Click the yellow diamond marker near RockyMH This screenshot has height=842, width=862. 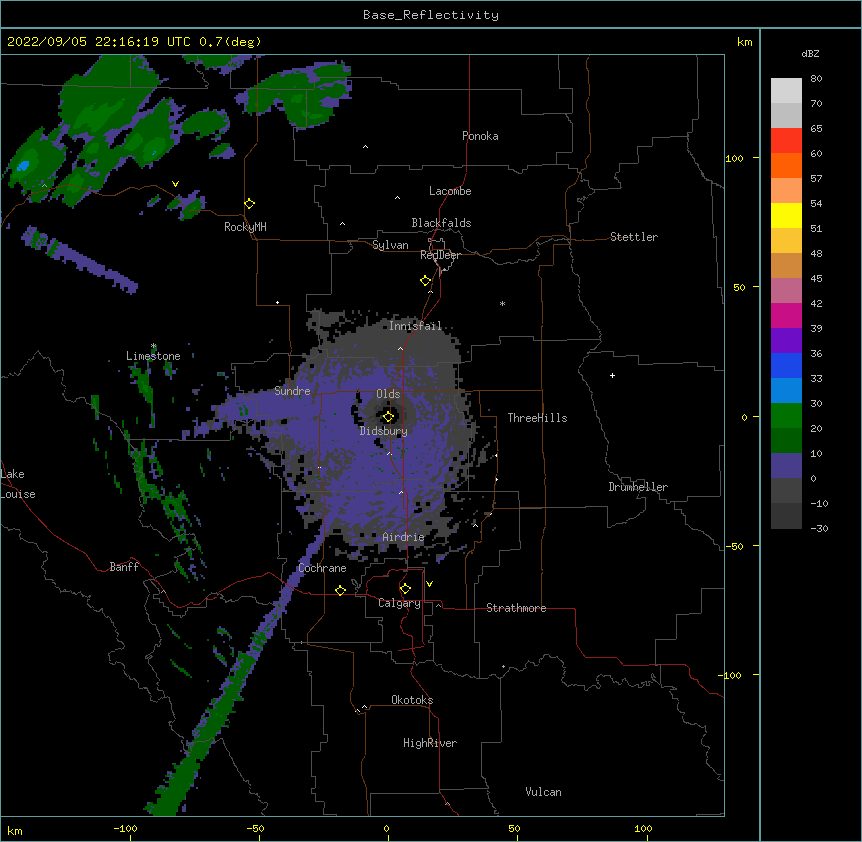pos(250,203)
